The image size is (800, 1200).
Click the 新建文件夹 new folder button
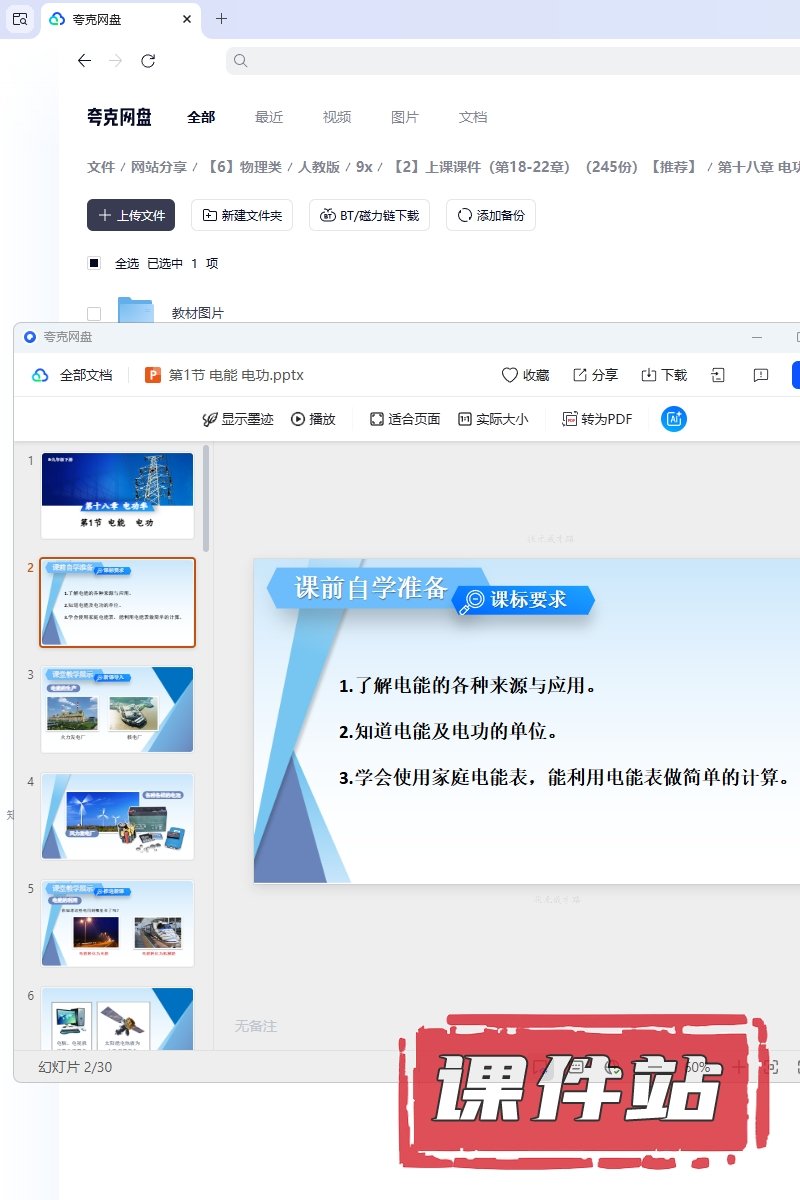point(242,215)
